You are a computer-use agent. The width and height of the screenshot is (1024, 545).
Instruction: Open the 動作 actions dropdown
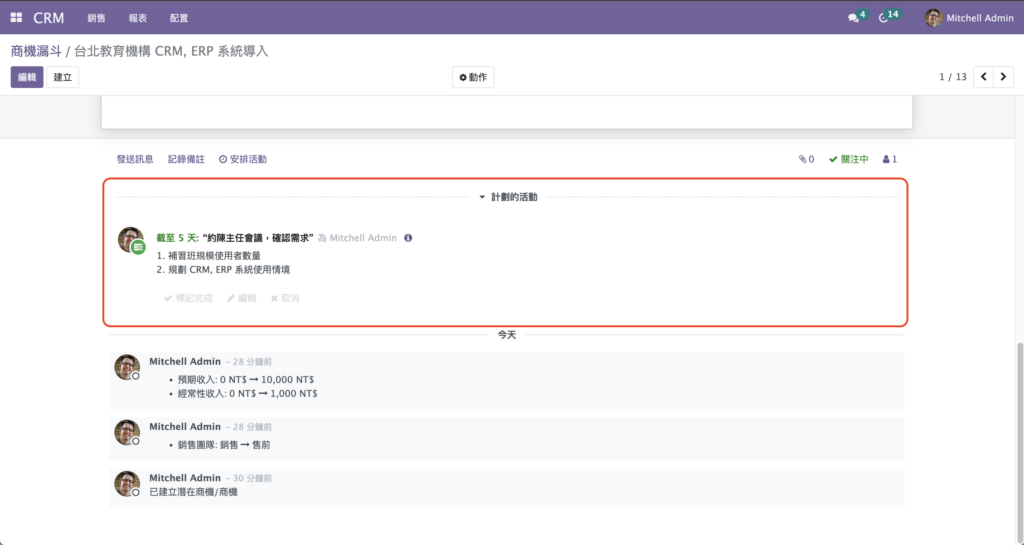coord(473,77)
